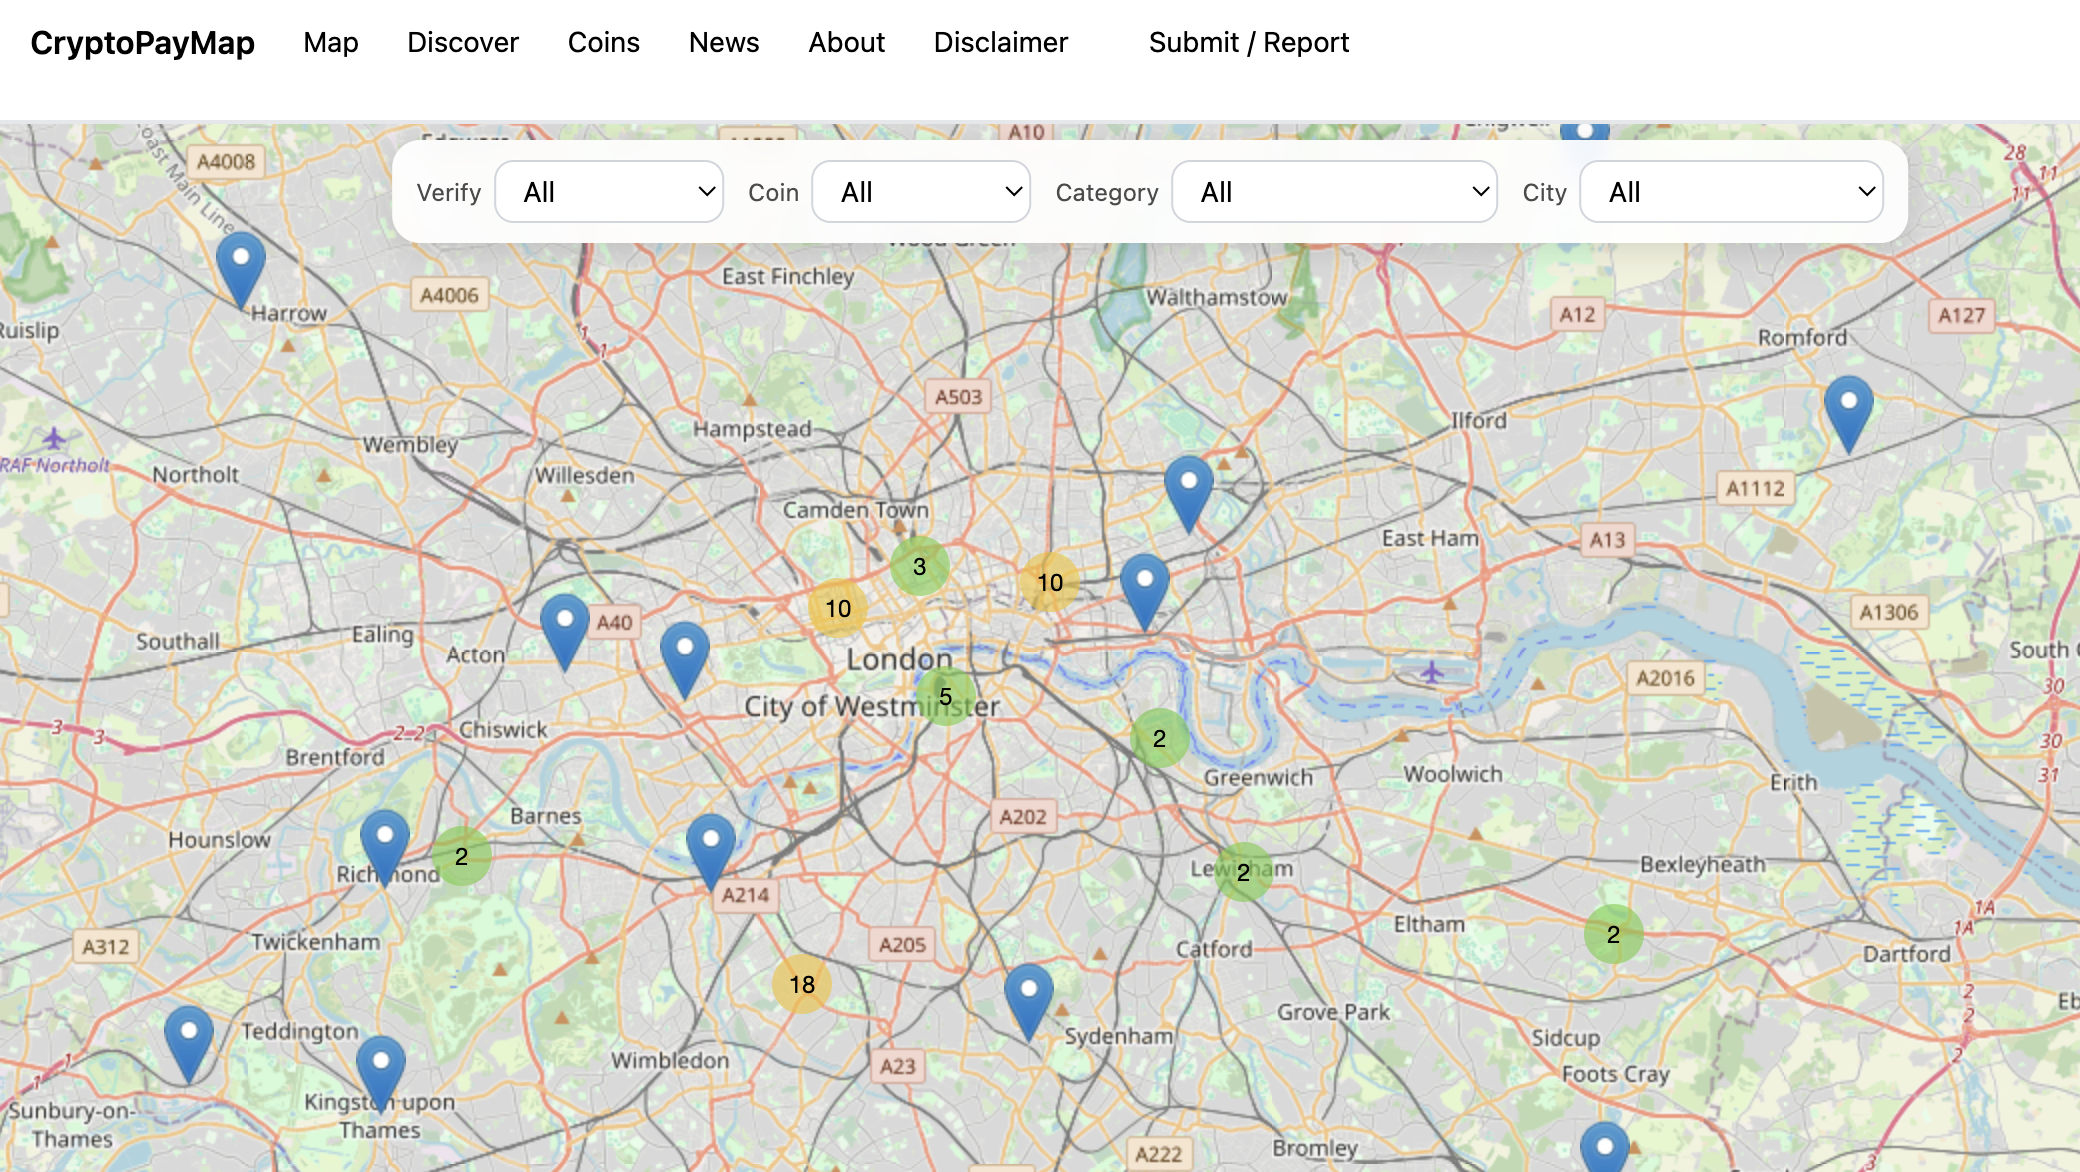Open the Coin selection dropdown

point(921,192)
